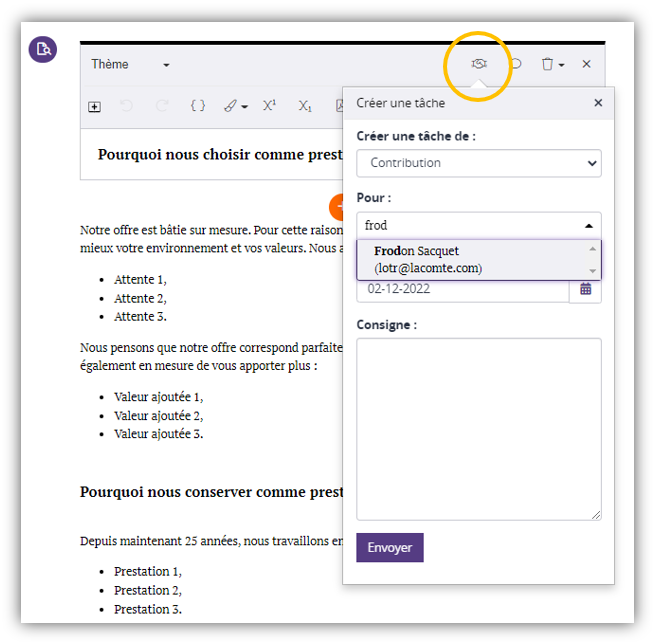Open the trash delete dropdown
Image resolution: width=665 pixels, height=644 pixels.
pos(552,64)
